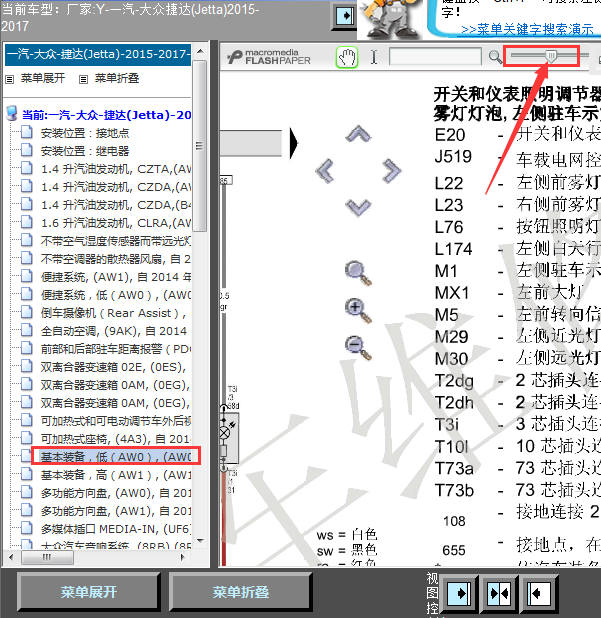Viewport: 601px width, 618px height.
Task: Click the left-arrow view control button
Action: click(540, 592)
